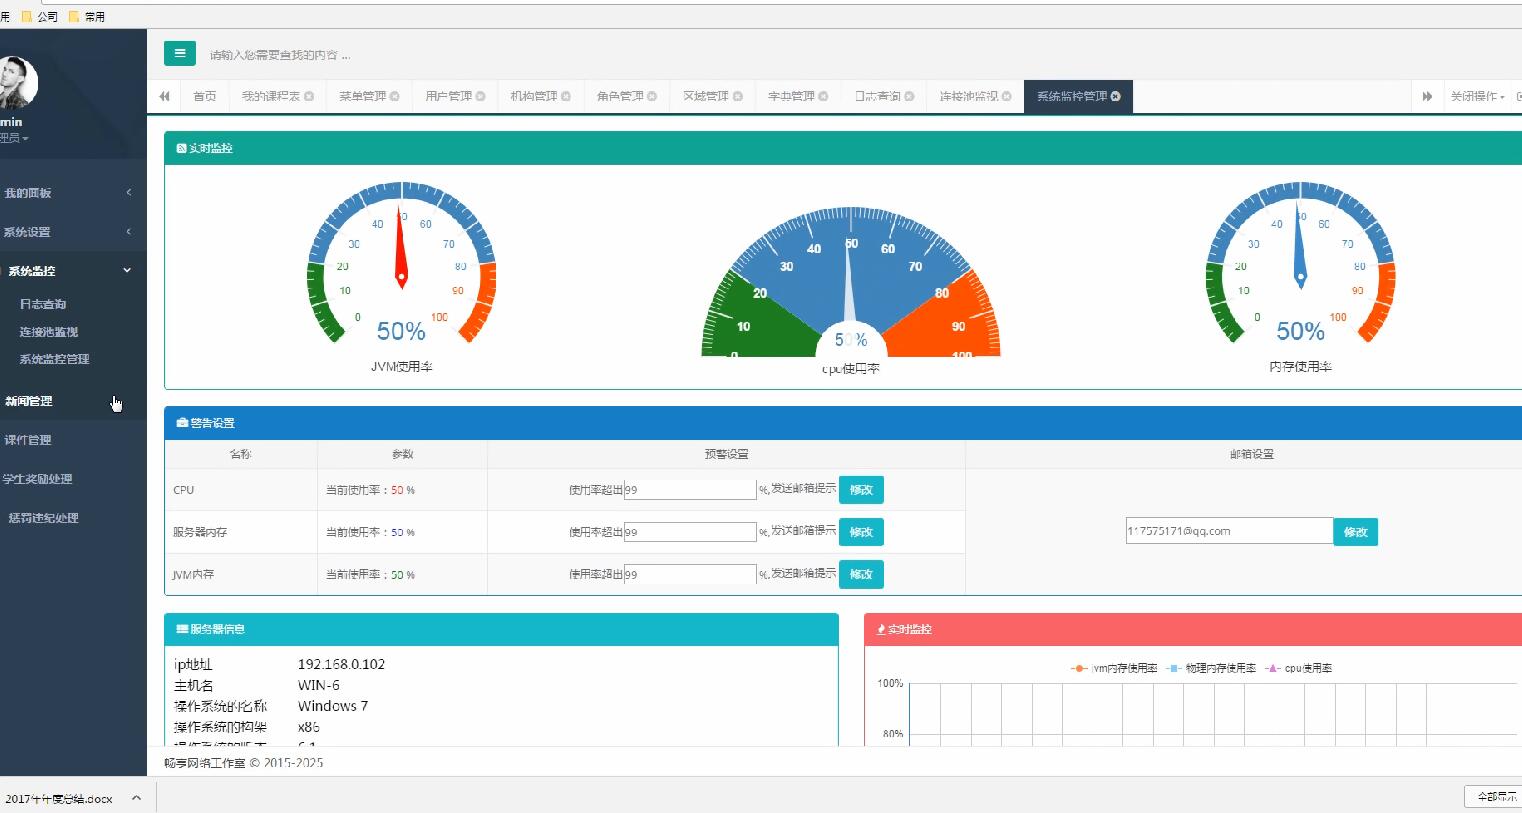Click 修改 button in the JVM内存 row
The image size is (1522, 813).
(x=861, y=574)
